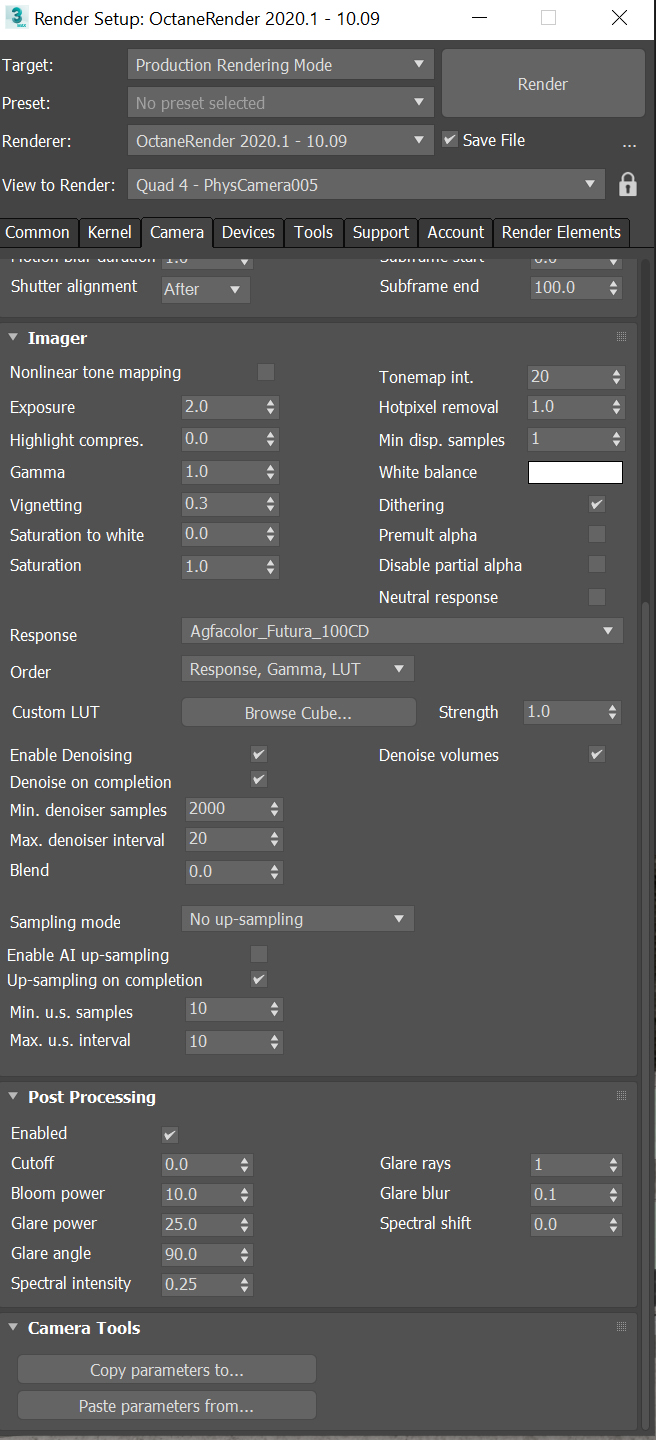Toggle the Save File checkbox

(450, 140)
